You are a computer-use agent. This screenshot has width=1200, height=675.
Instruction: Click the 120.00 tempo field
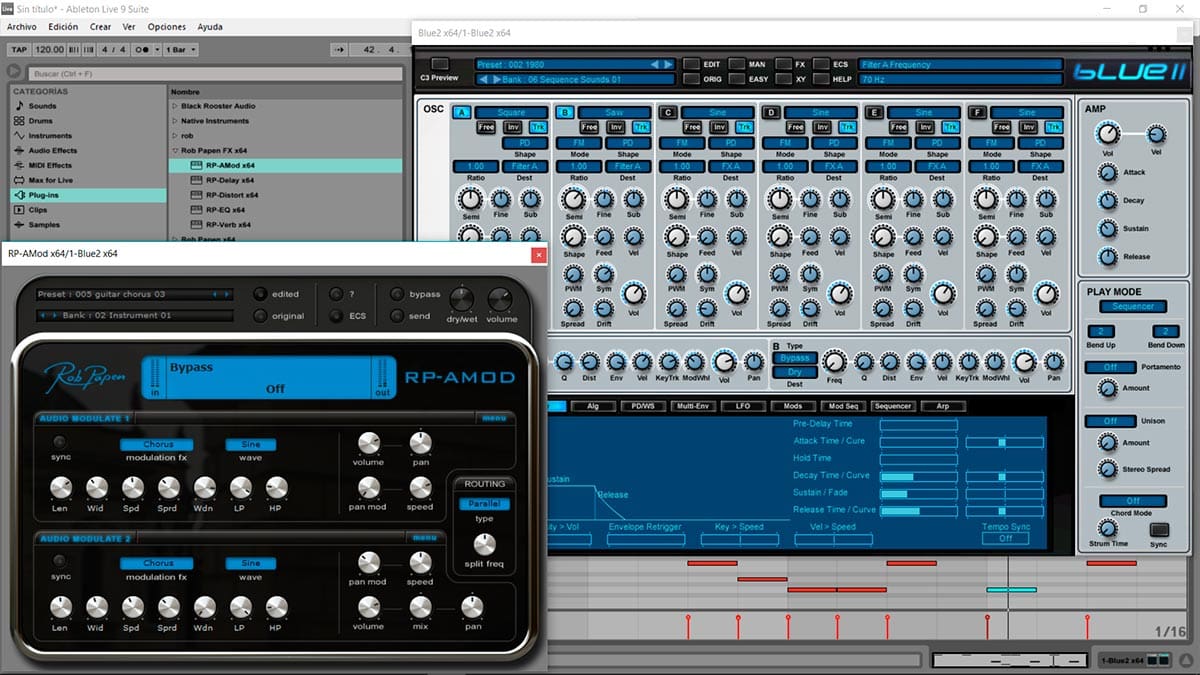pyautogui.click(x=49, y=49)
